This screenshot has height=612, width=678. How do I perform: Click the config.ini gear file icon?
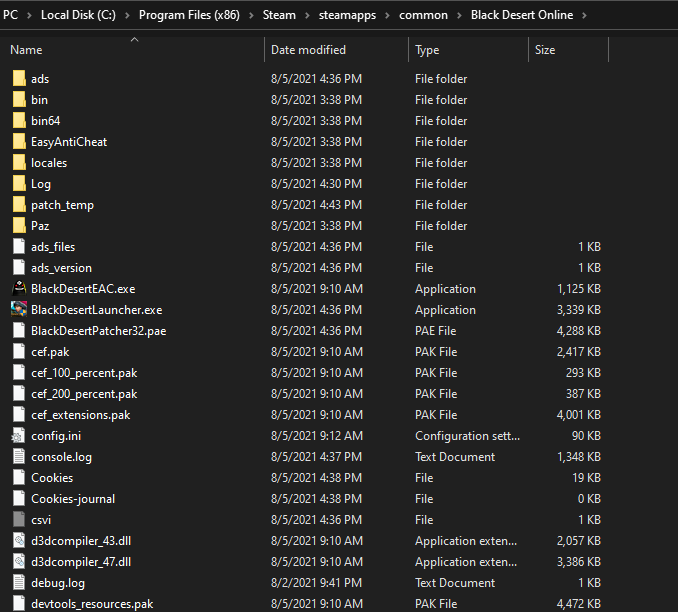coord(19,436)
